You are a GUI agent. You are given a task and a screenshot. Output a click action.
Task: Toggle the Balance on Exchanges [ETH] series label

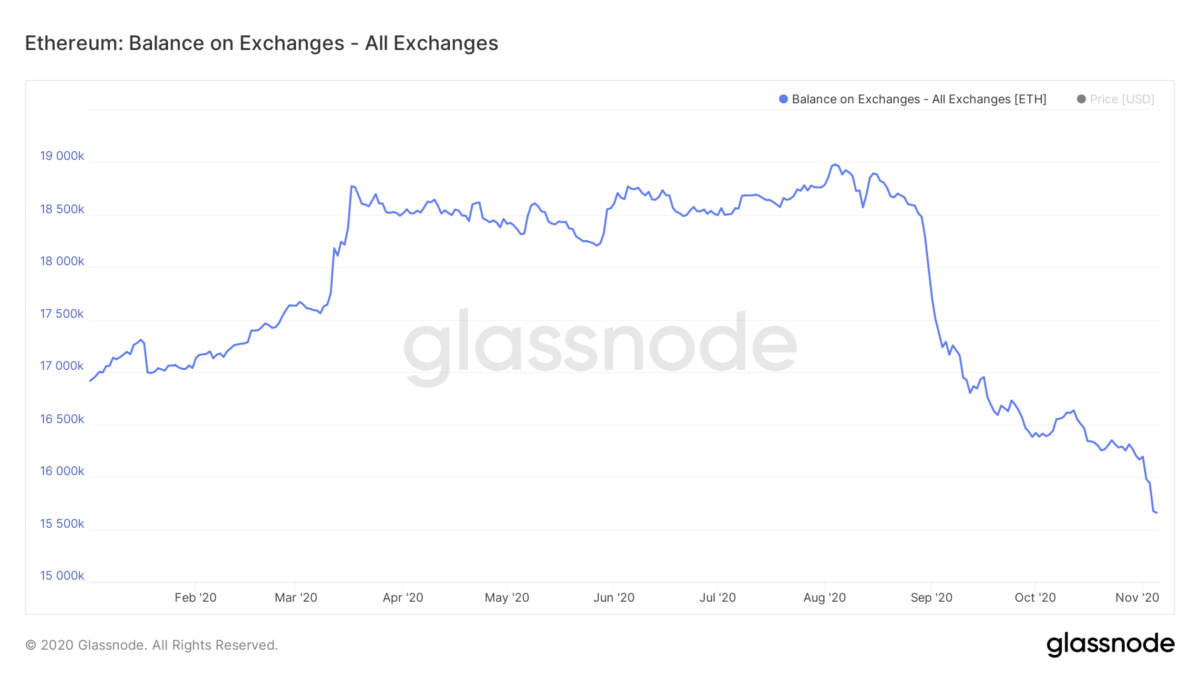point(918,99)
